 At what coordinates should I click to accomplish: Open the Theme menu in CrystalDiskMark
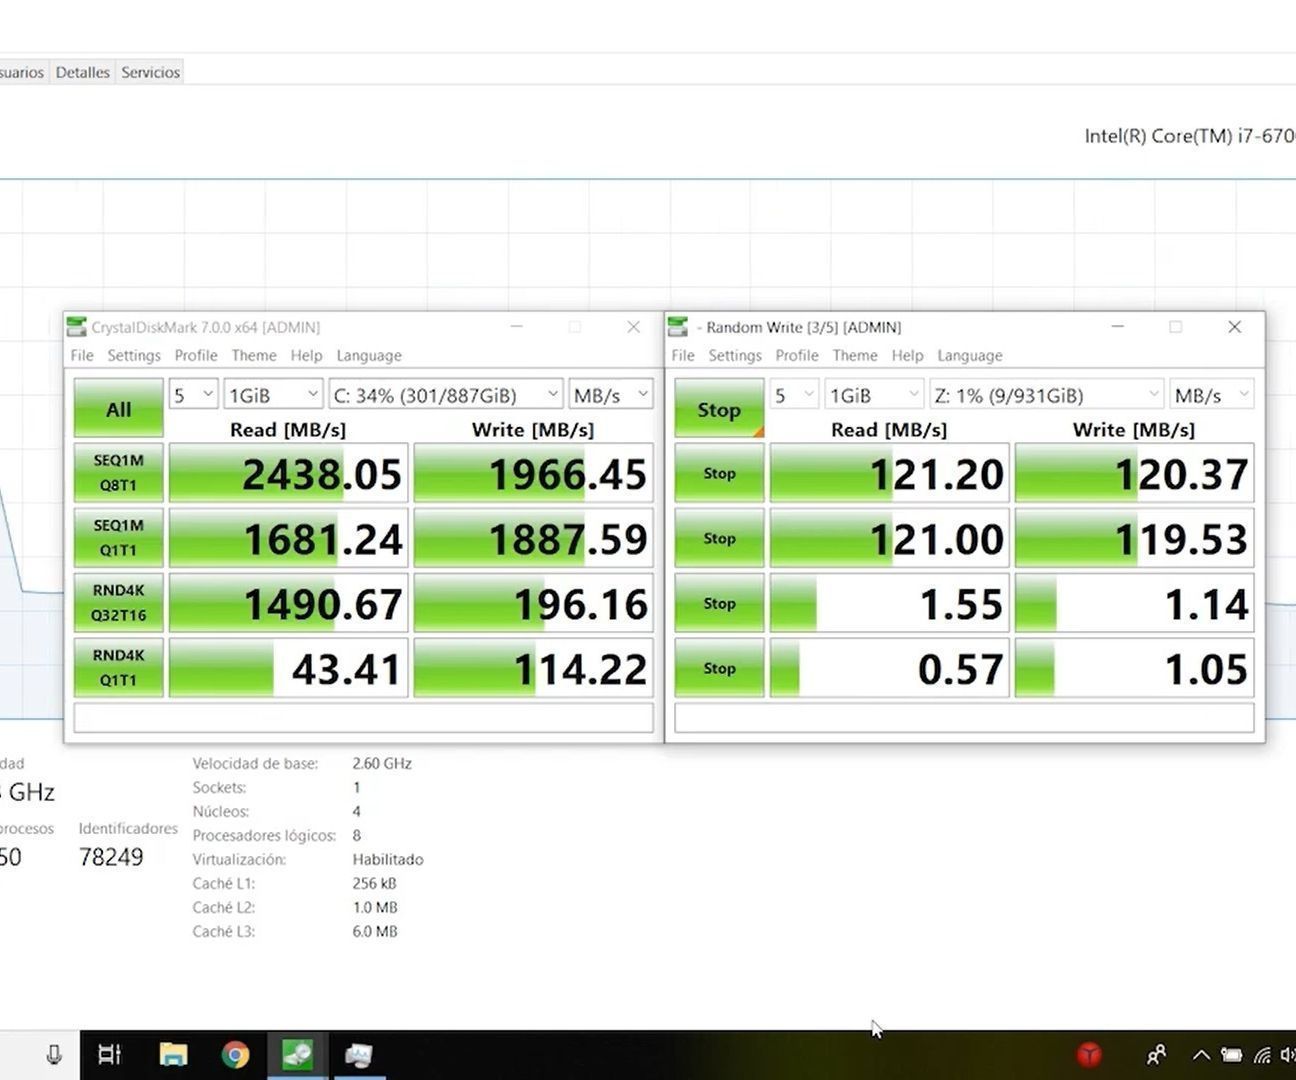pos(254,355)
